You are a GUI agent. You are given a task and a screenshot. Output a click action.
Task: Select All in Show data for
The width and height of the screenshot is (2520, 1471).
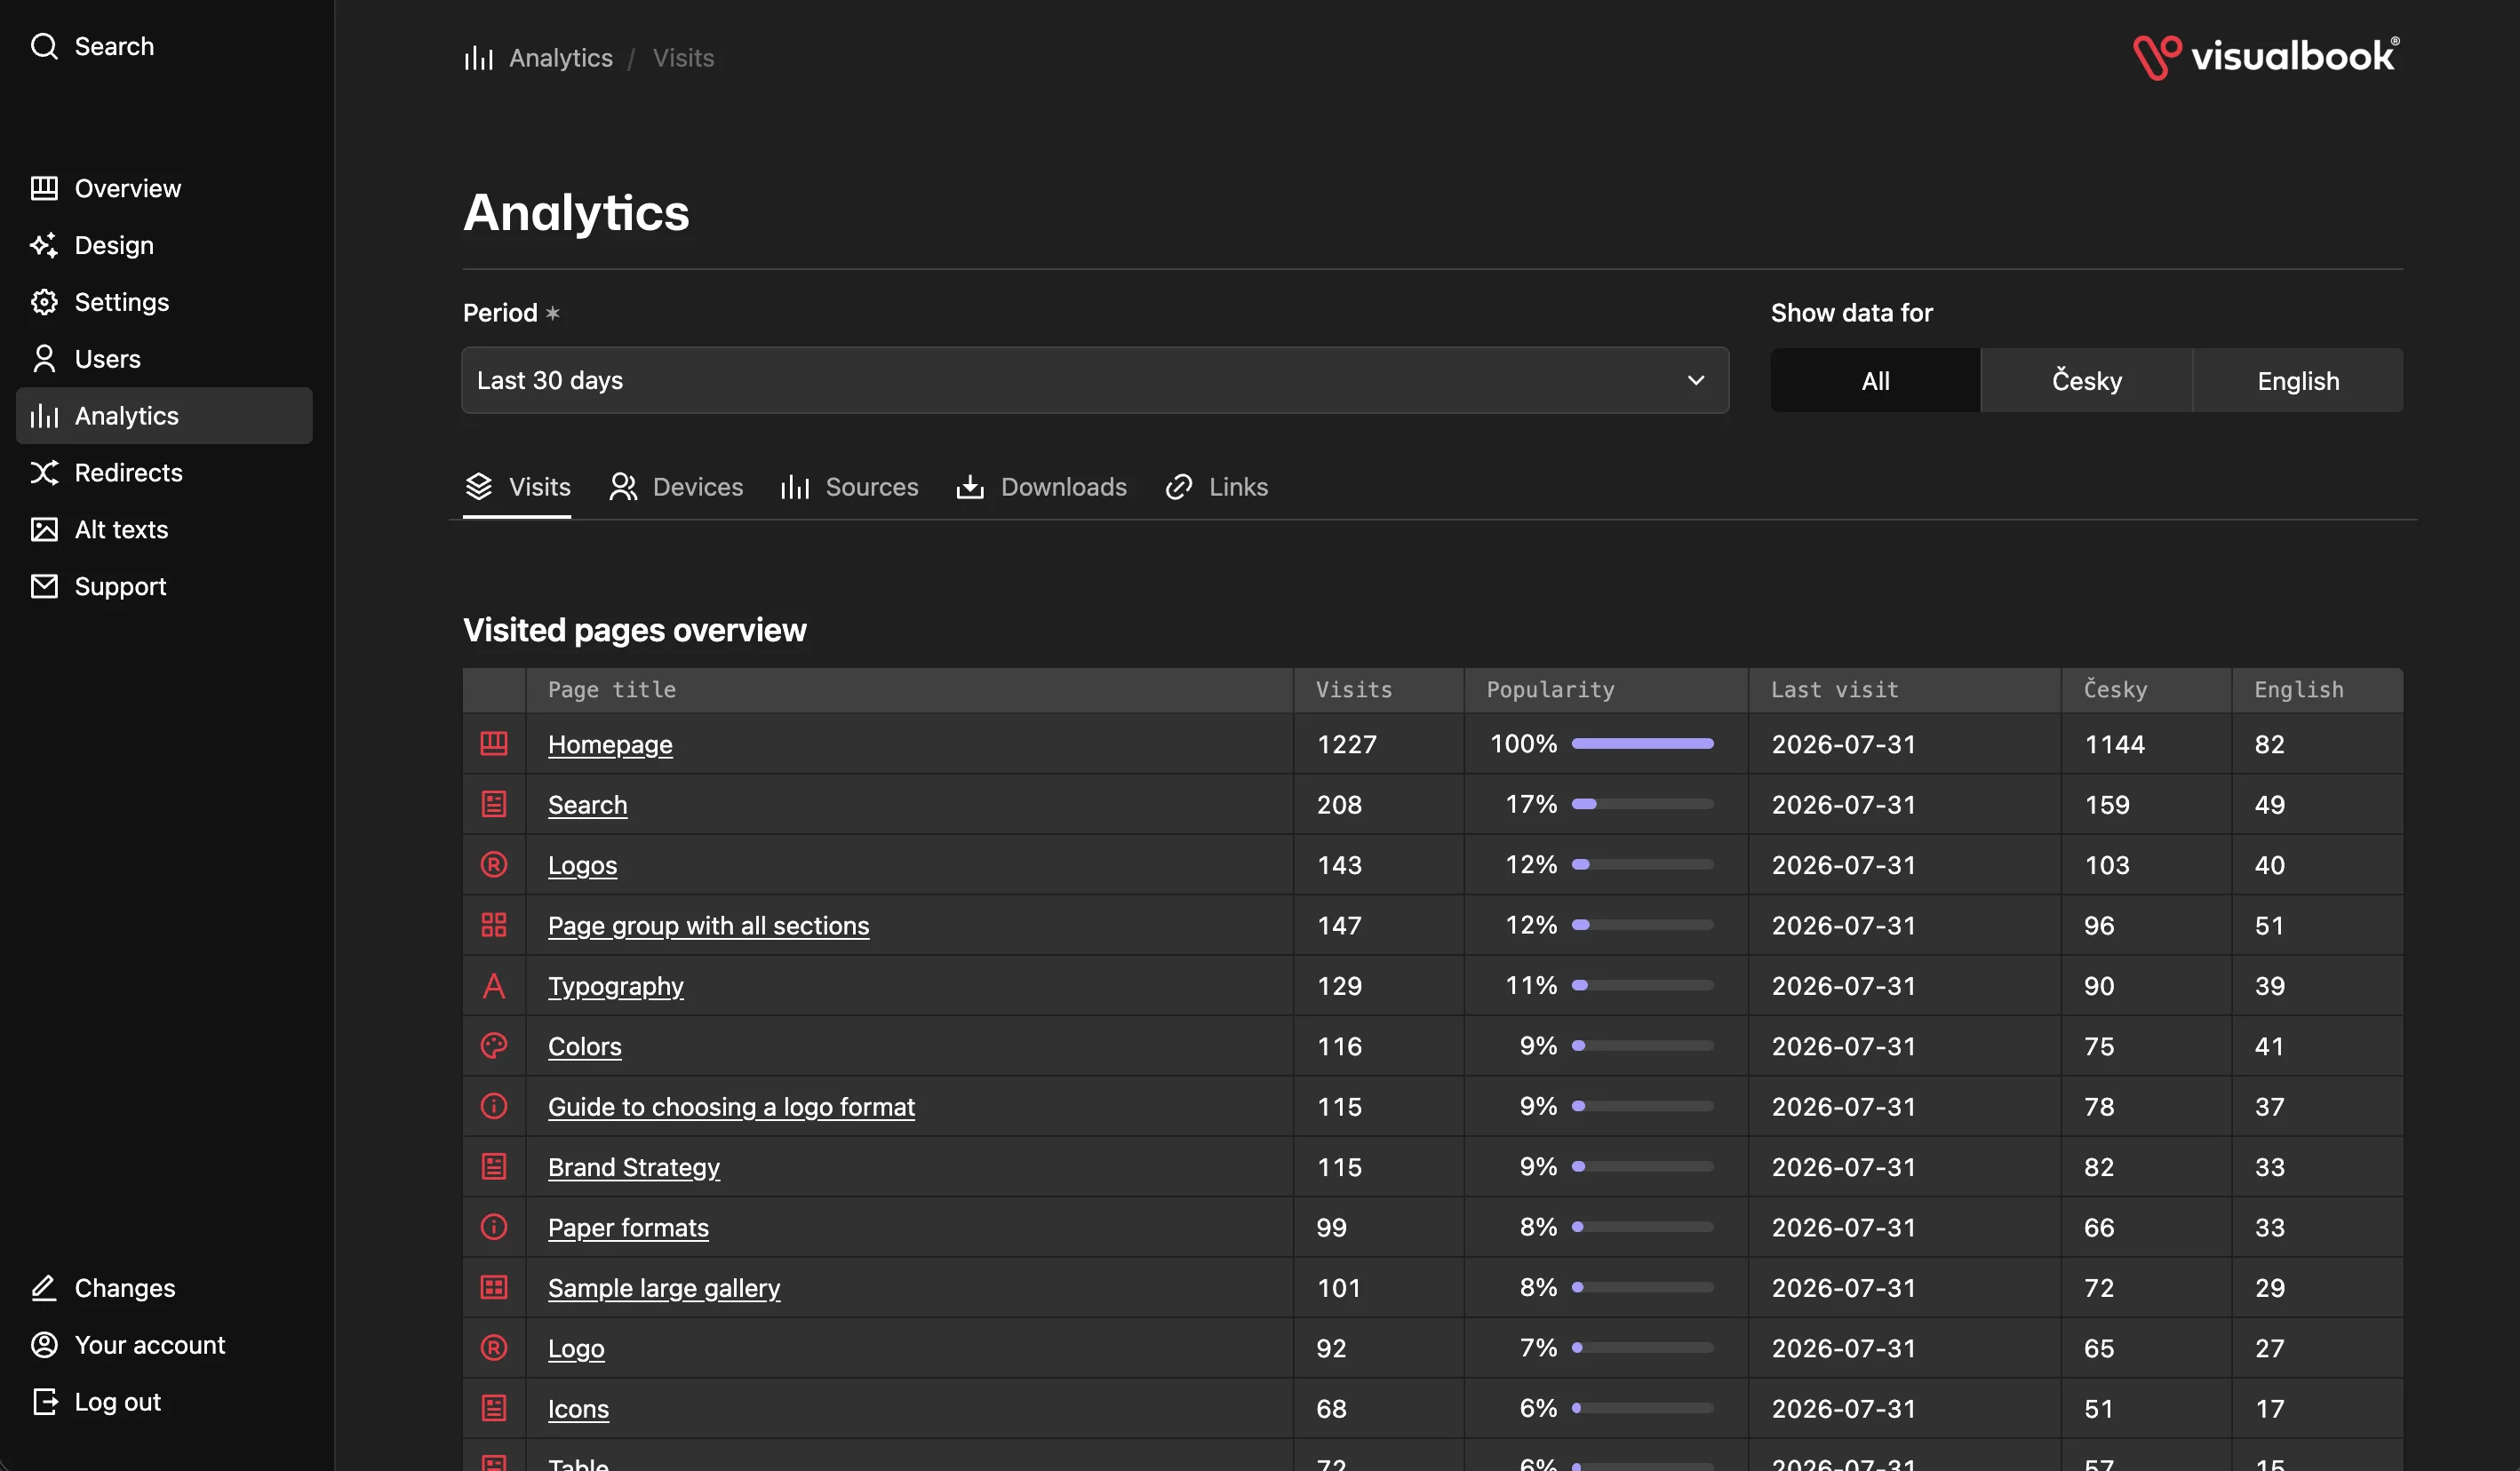pos(1875,380)
